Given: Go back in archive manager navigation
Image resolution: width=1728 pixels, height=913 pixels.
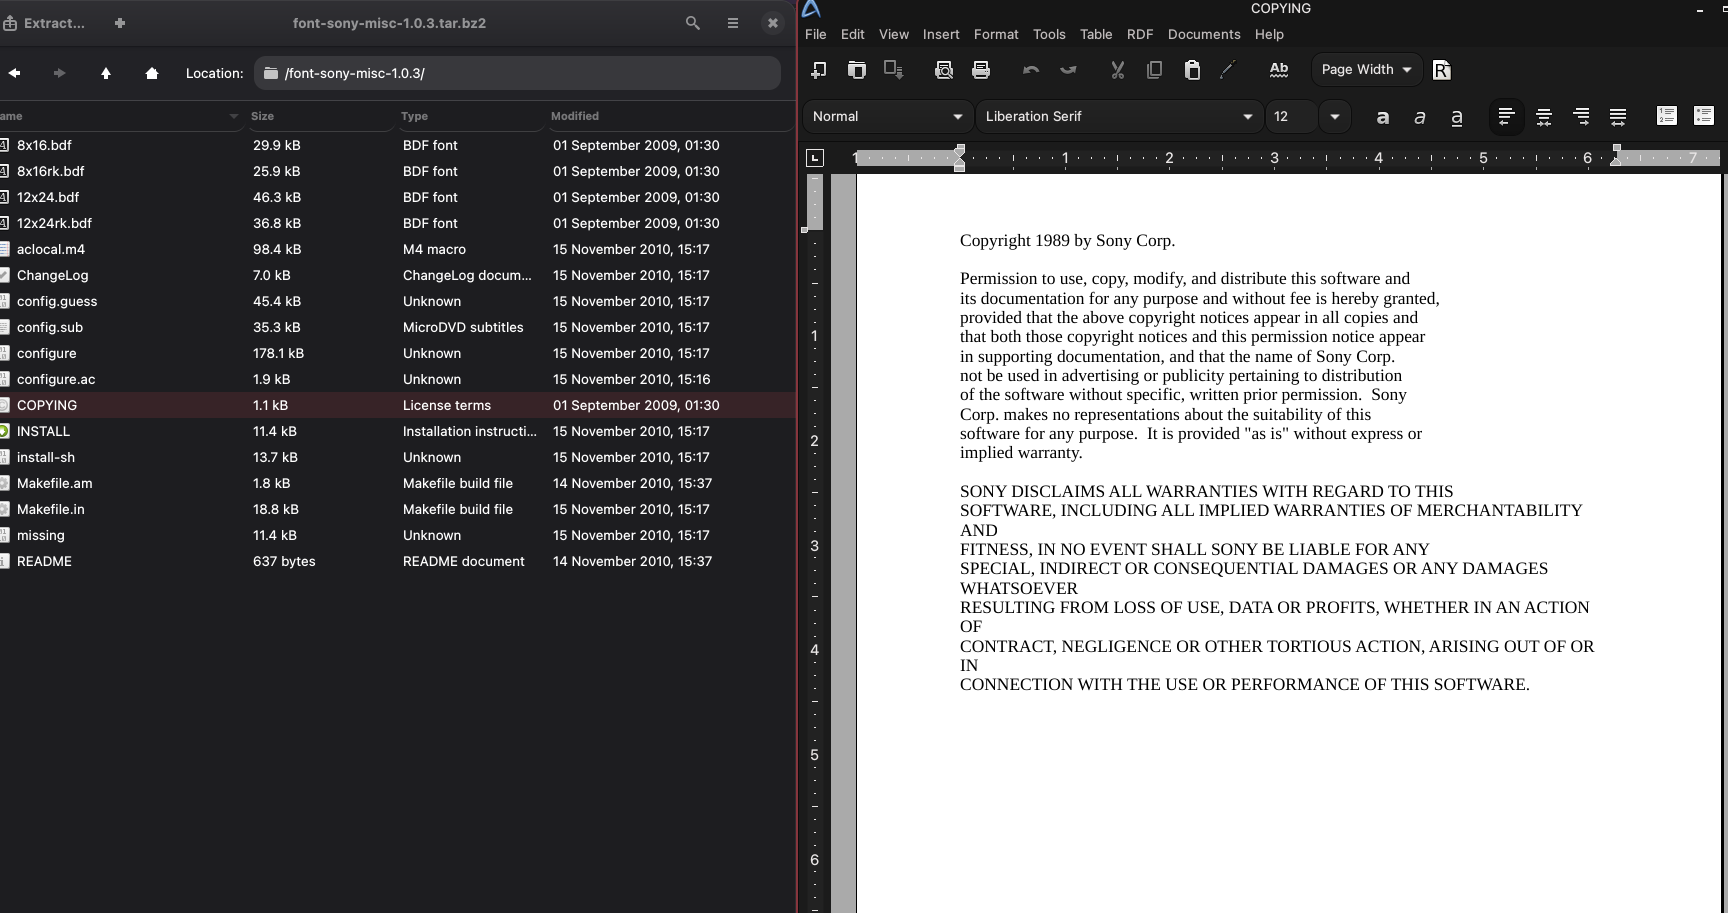Looking at the screenshot, I should [x=15, y=73].
